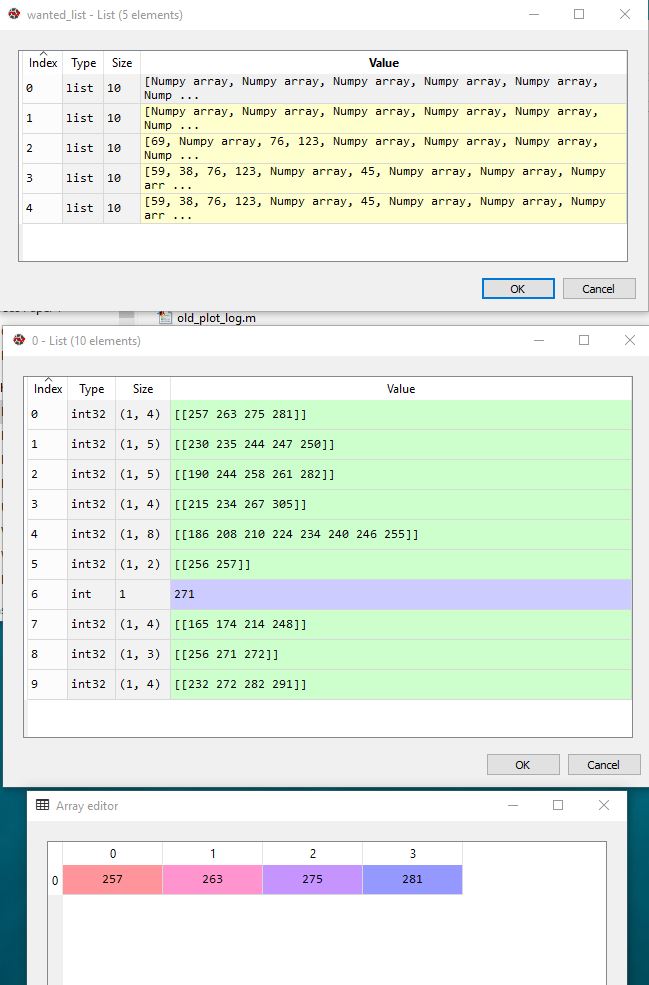Close the 0 - List dialog window
Screen dimensions: 649x985
pos(629,341)
